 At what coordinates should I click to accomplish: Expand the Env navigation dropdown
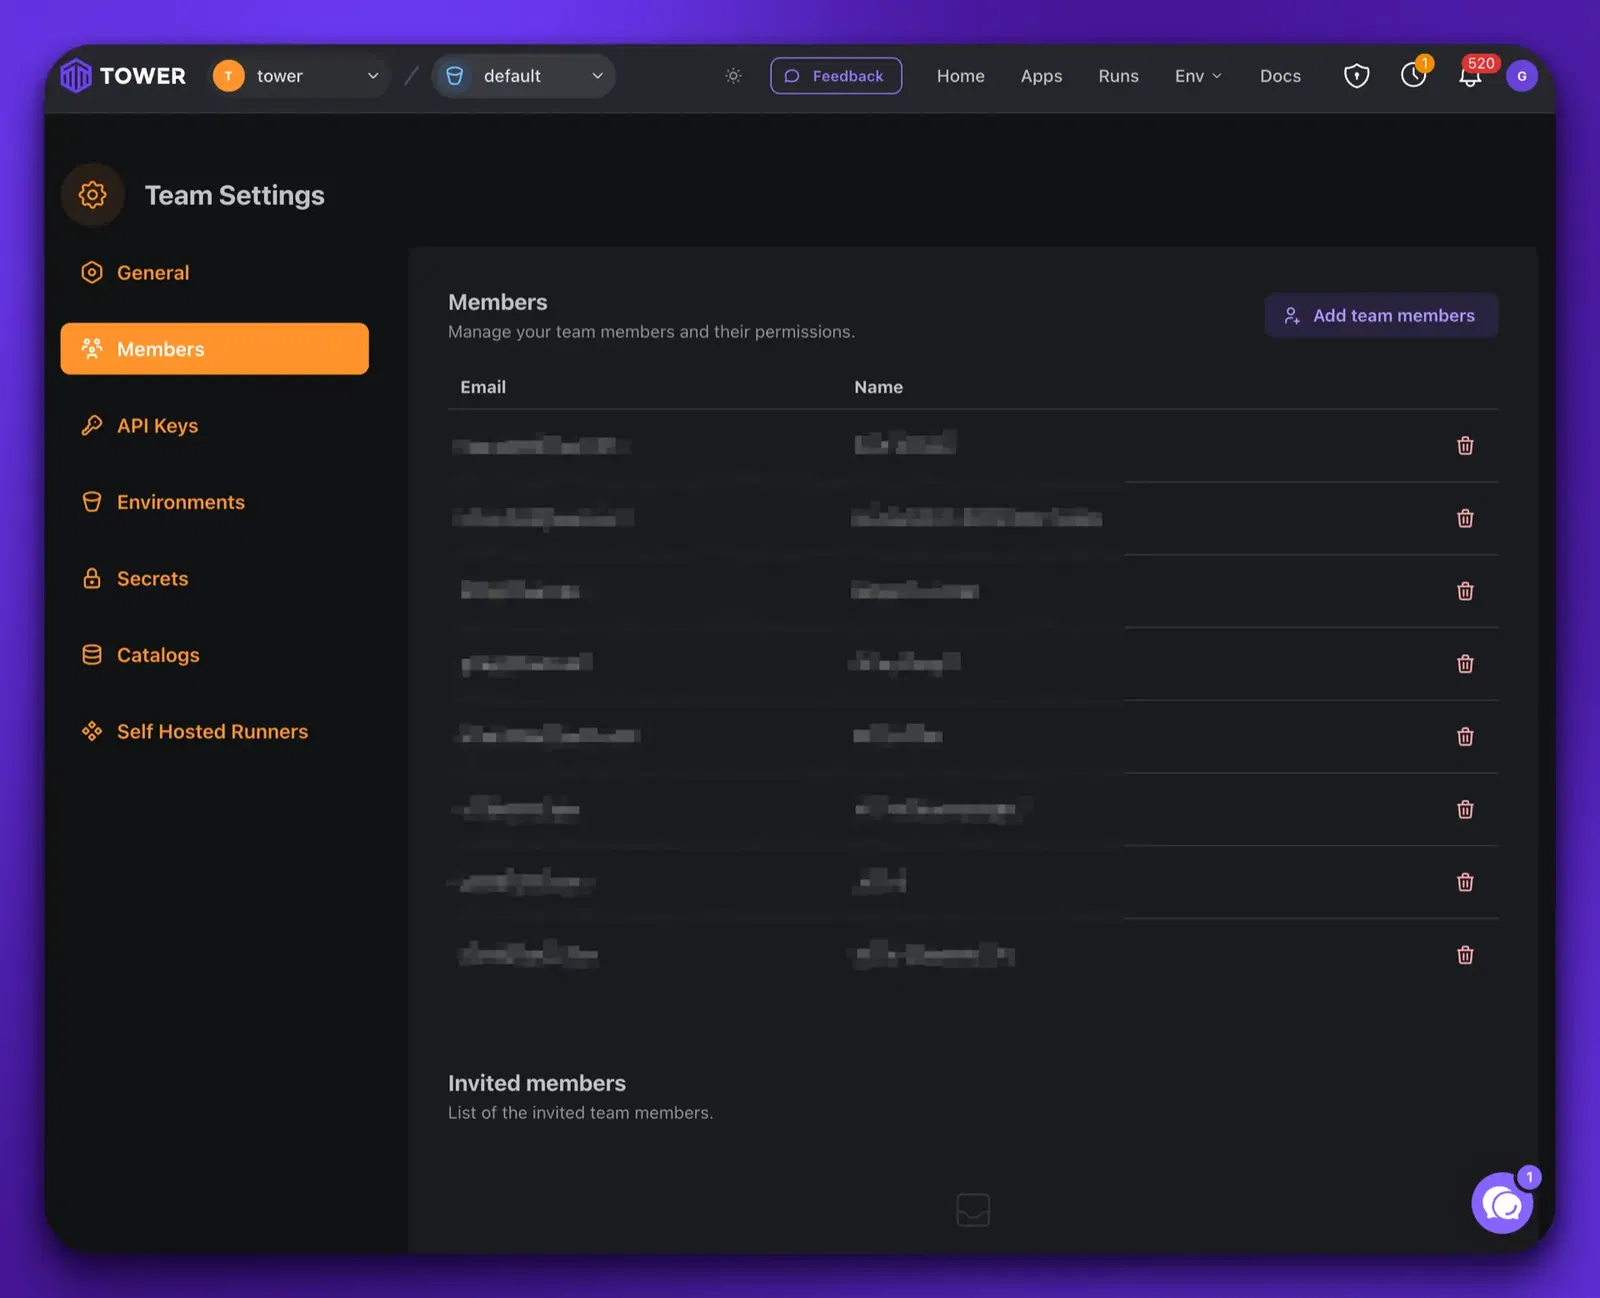(1198, 75)
